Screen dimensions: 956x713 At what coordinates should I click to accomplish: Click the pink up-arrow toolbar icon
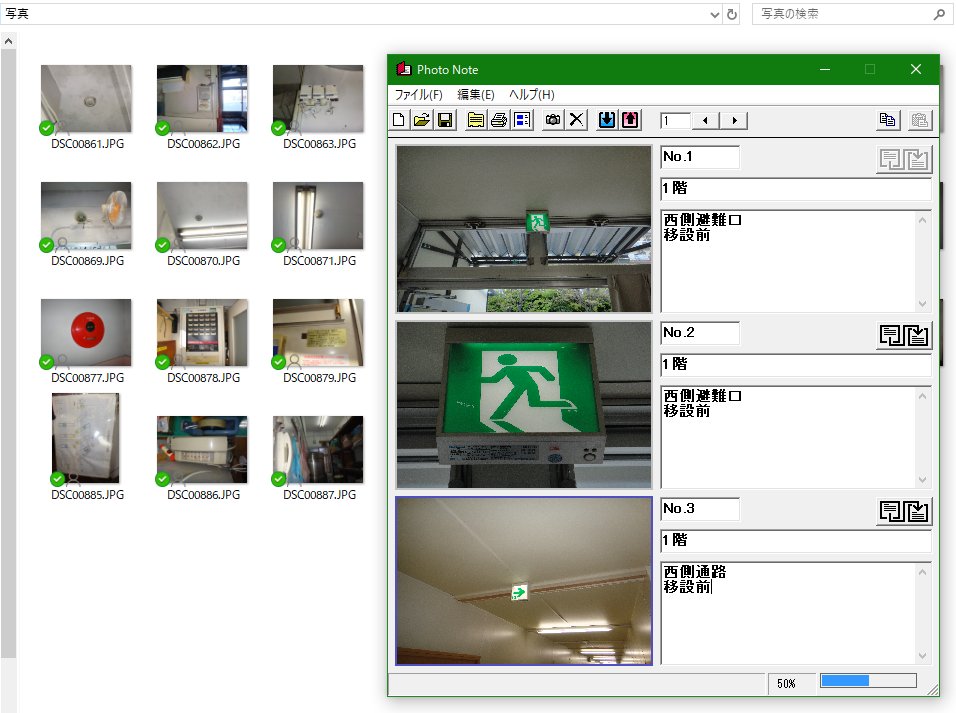pyautogui.click(x=630, y=120)
